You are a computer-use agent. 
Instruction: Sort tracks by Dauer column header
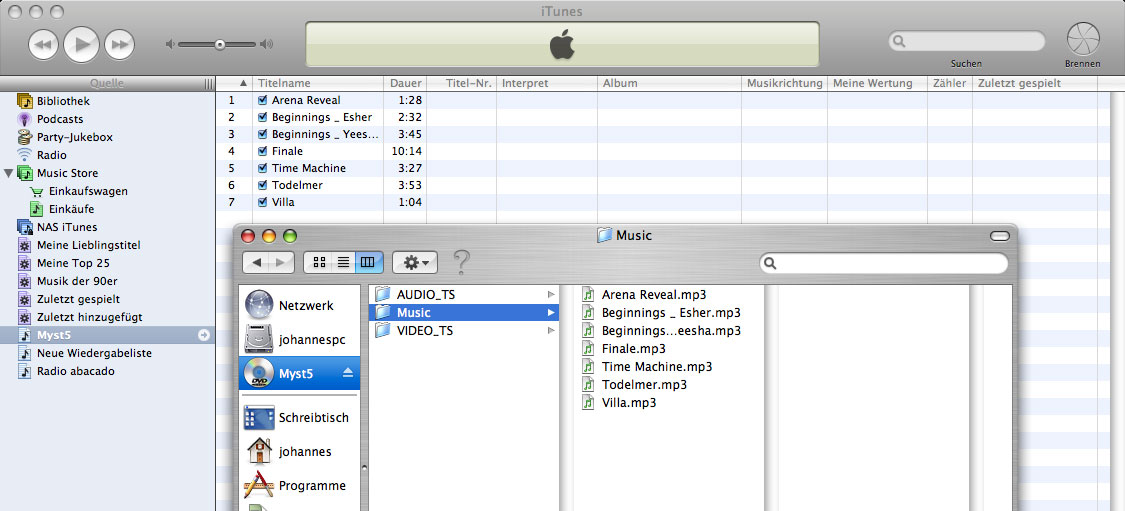point(405,83)
